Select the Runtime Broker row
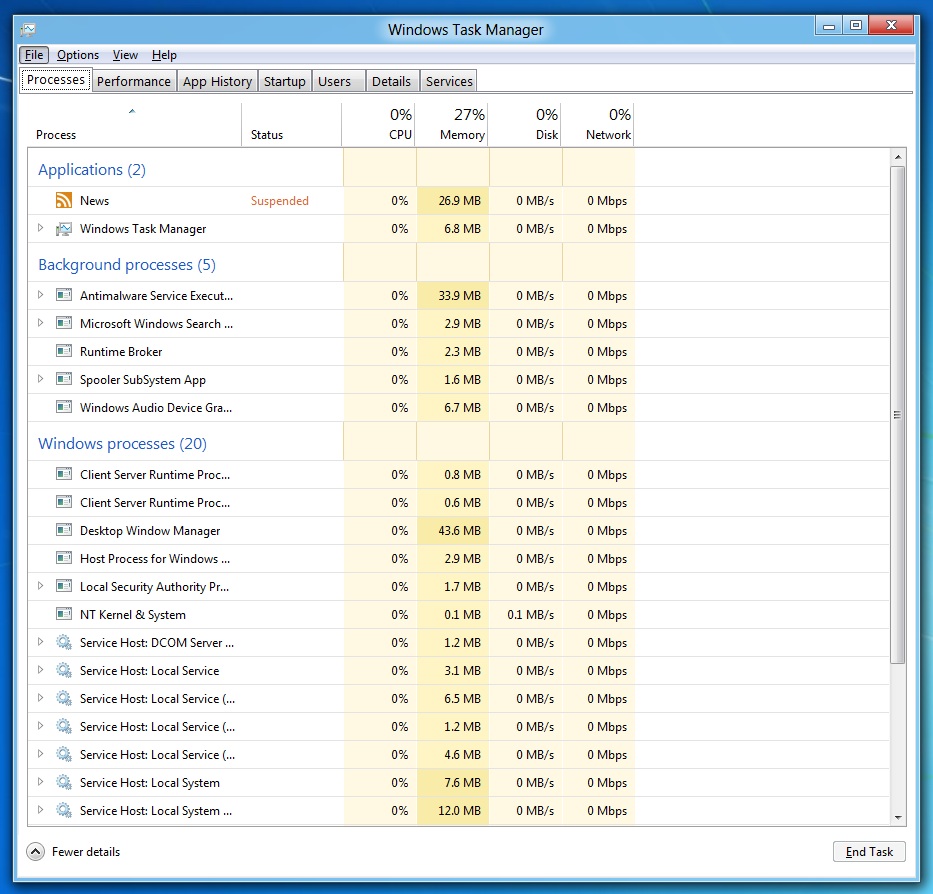The width and height of the screenshot is (933, 894). (458, 352)
